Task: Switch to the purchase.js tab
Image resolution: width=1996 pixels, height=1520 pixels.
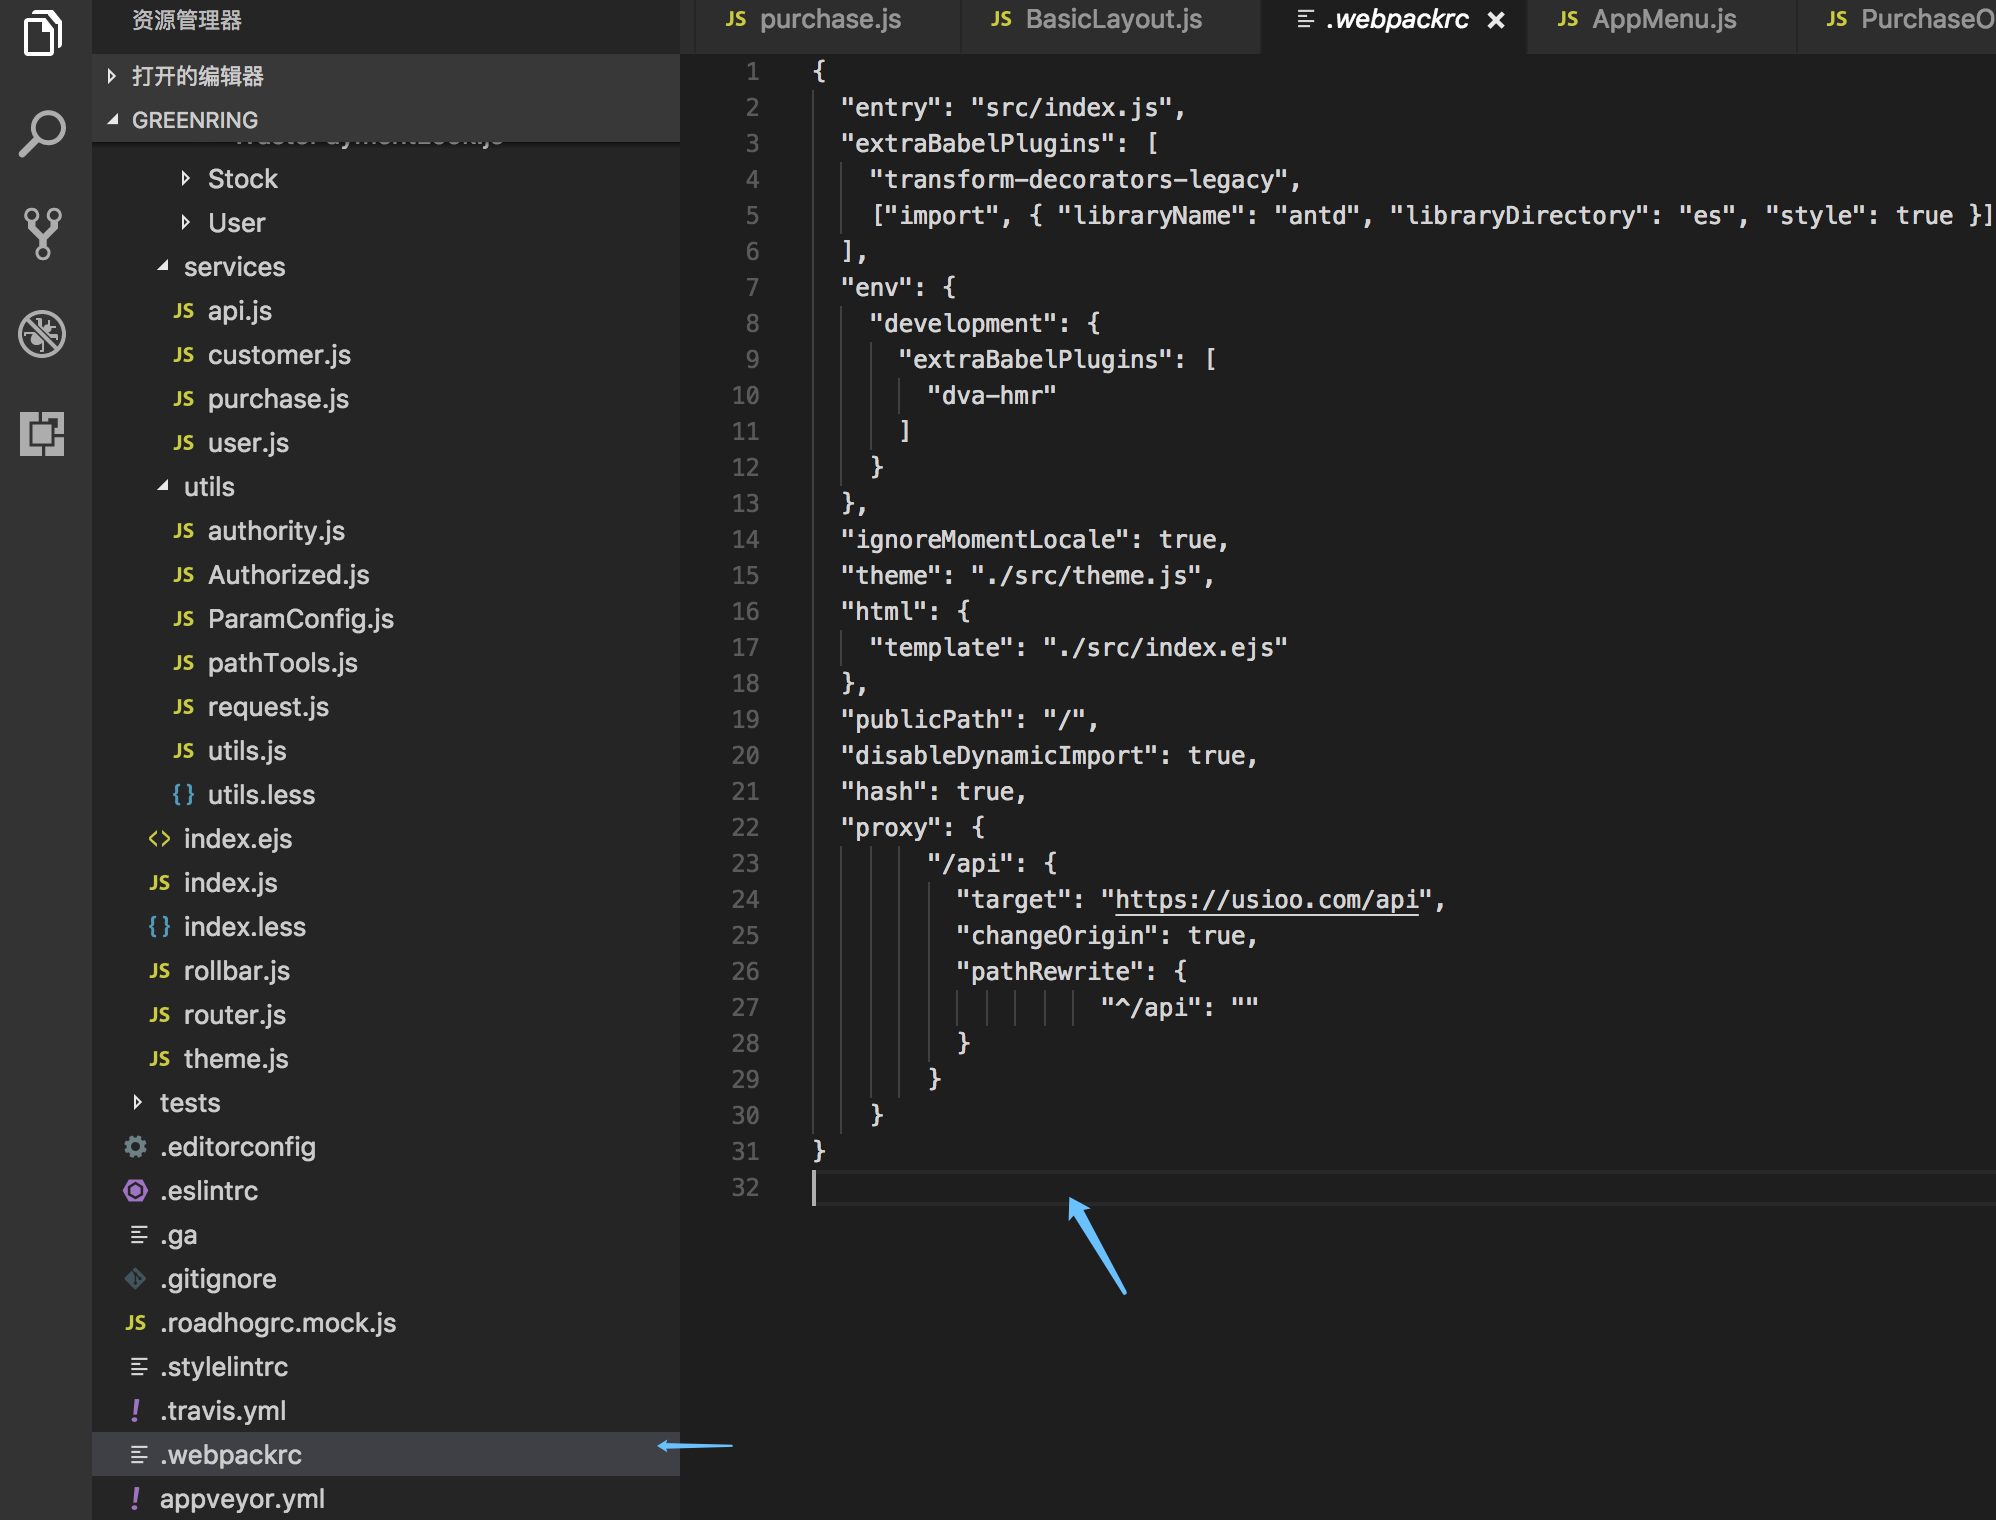Action: tap(830, 20)
